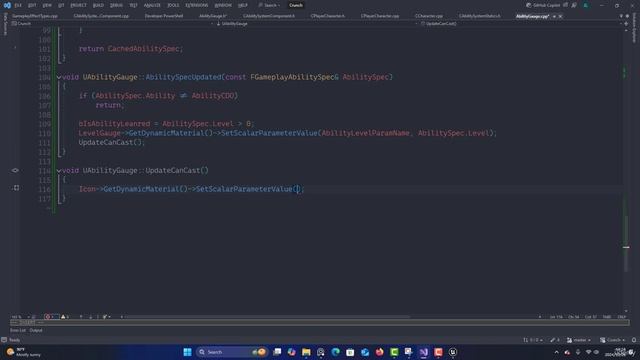Go to previous issue arrow
Viewport: 640px width, 360px height.
(81, 317)
